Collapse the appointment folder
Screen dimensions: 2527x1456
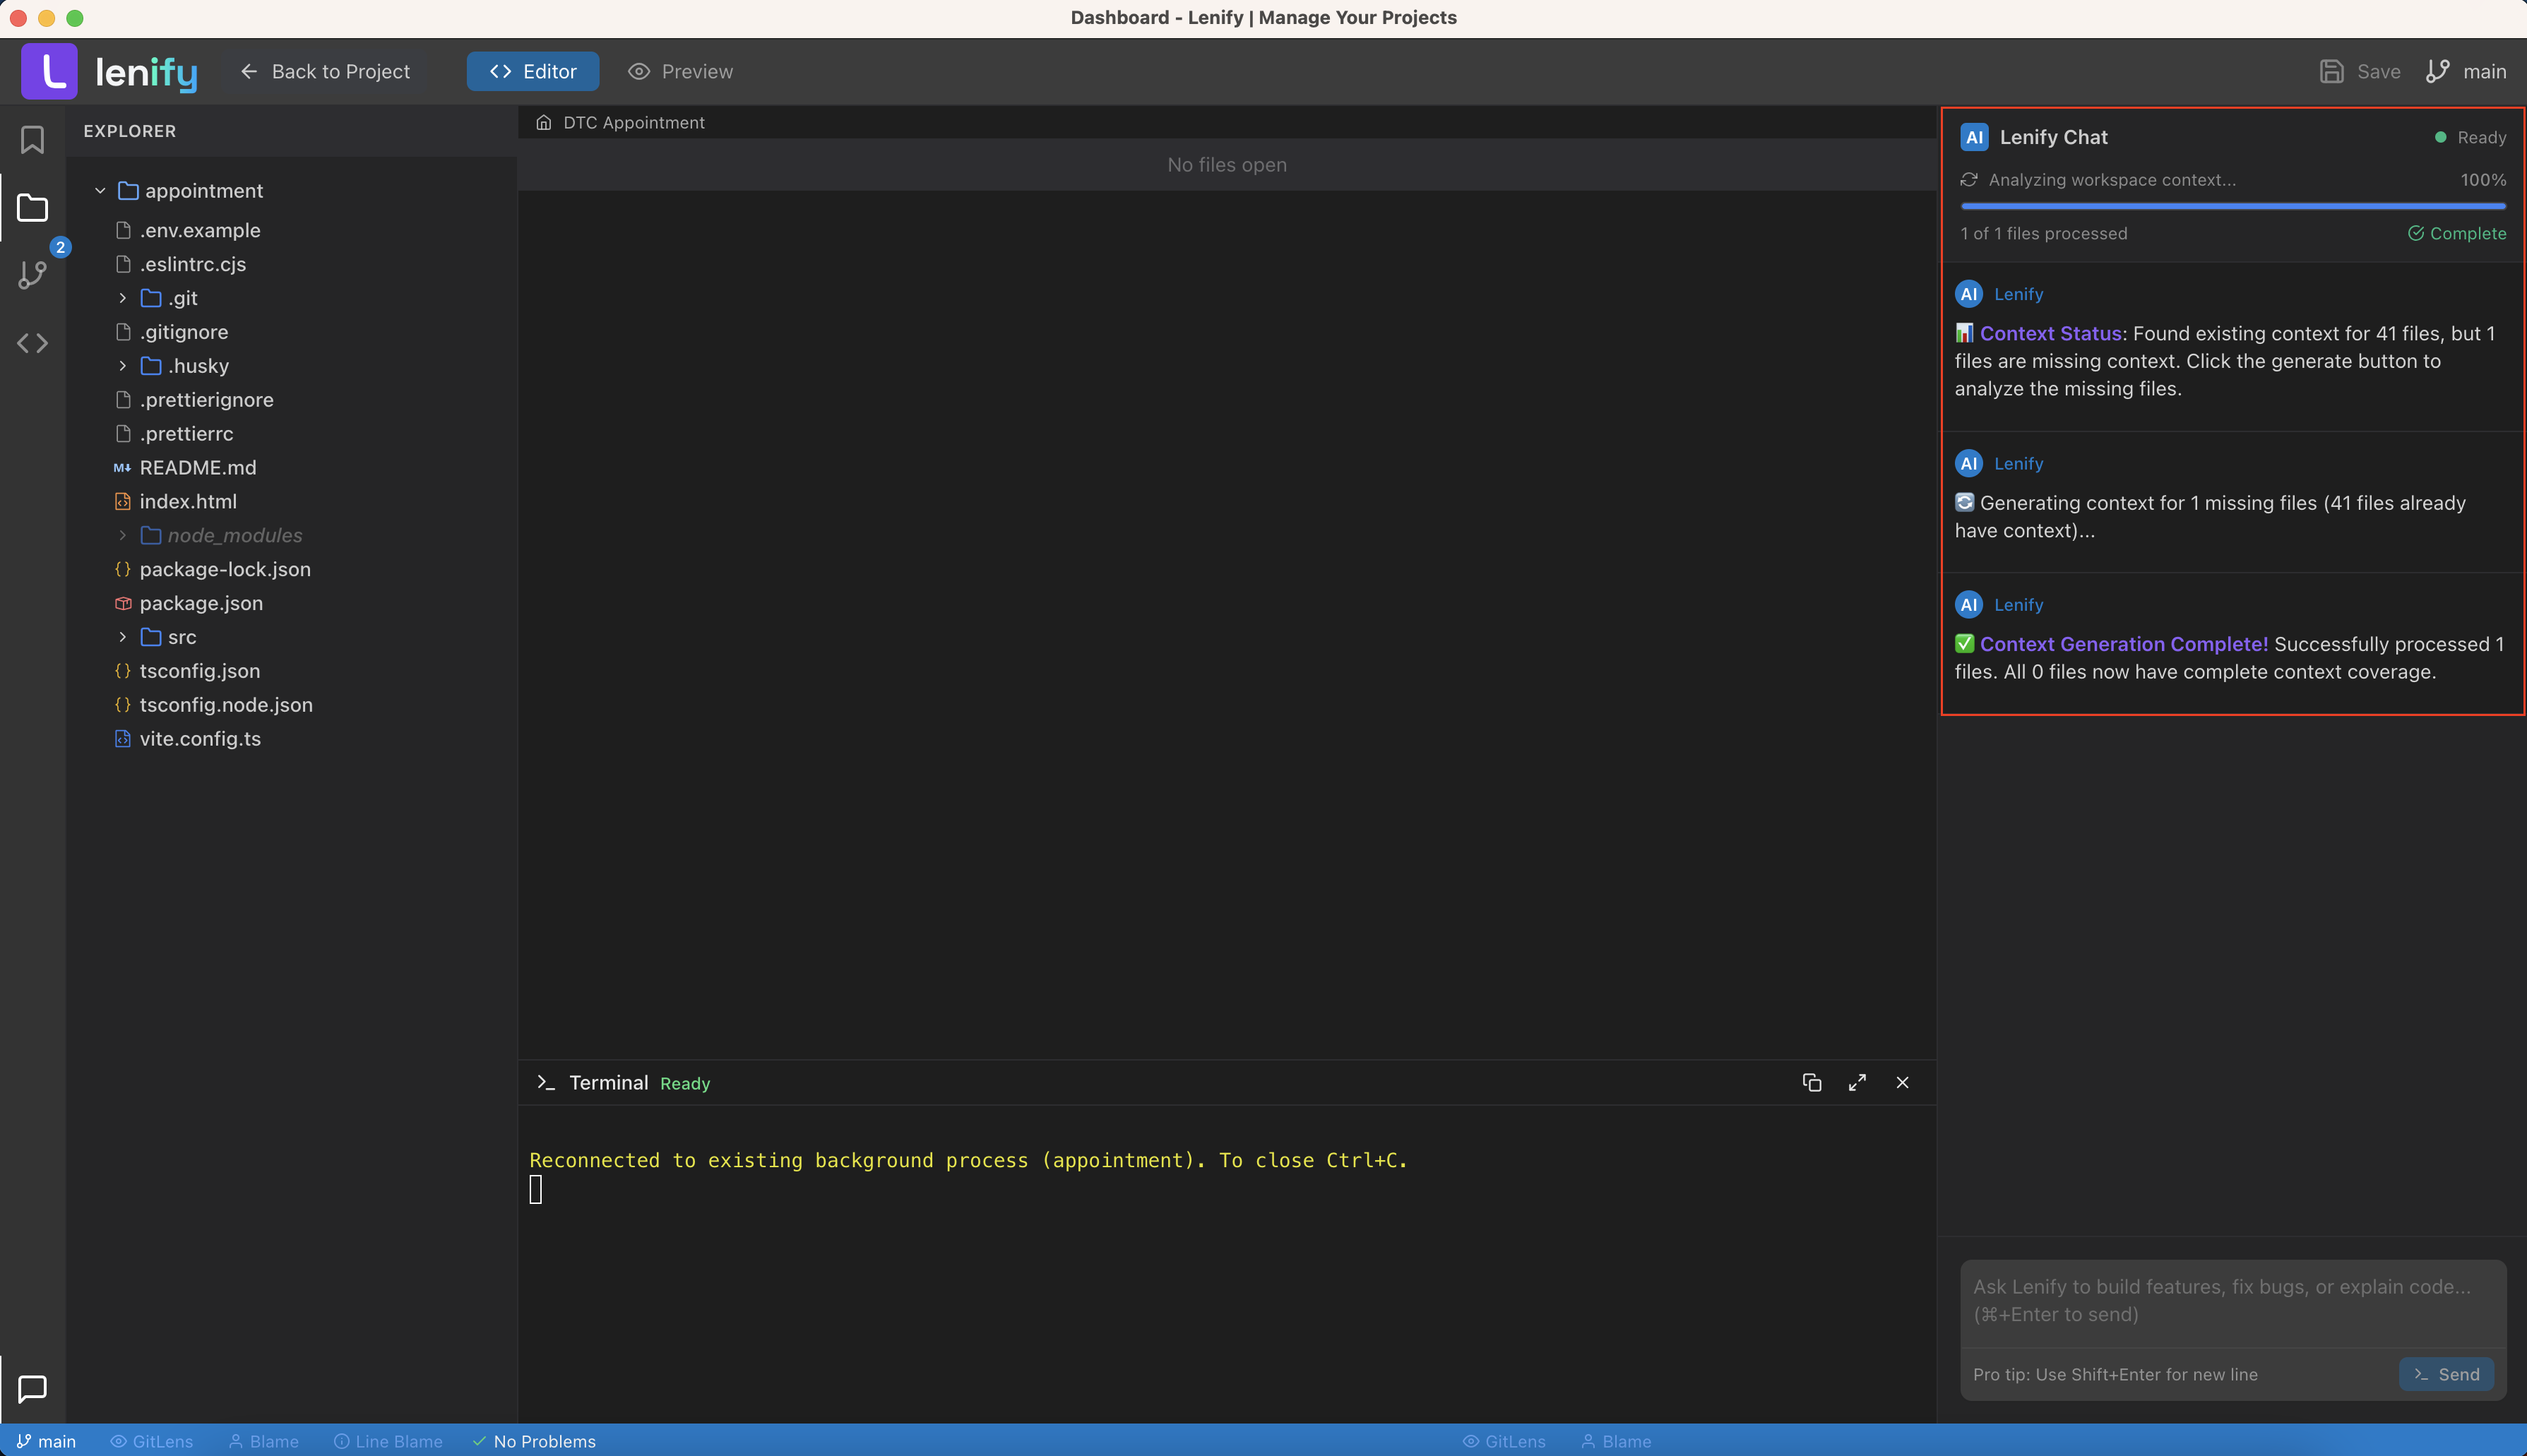pyautogui.click(x=101, y=190)
